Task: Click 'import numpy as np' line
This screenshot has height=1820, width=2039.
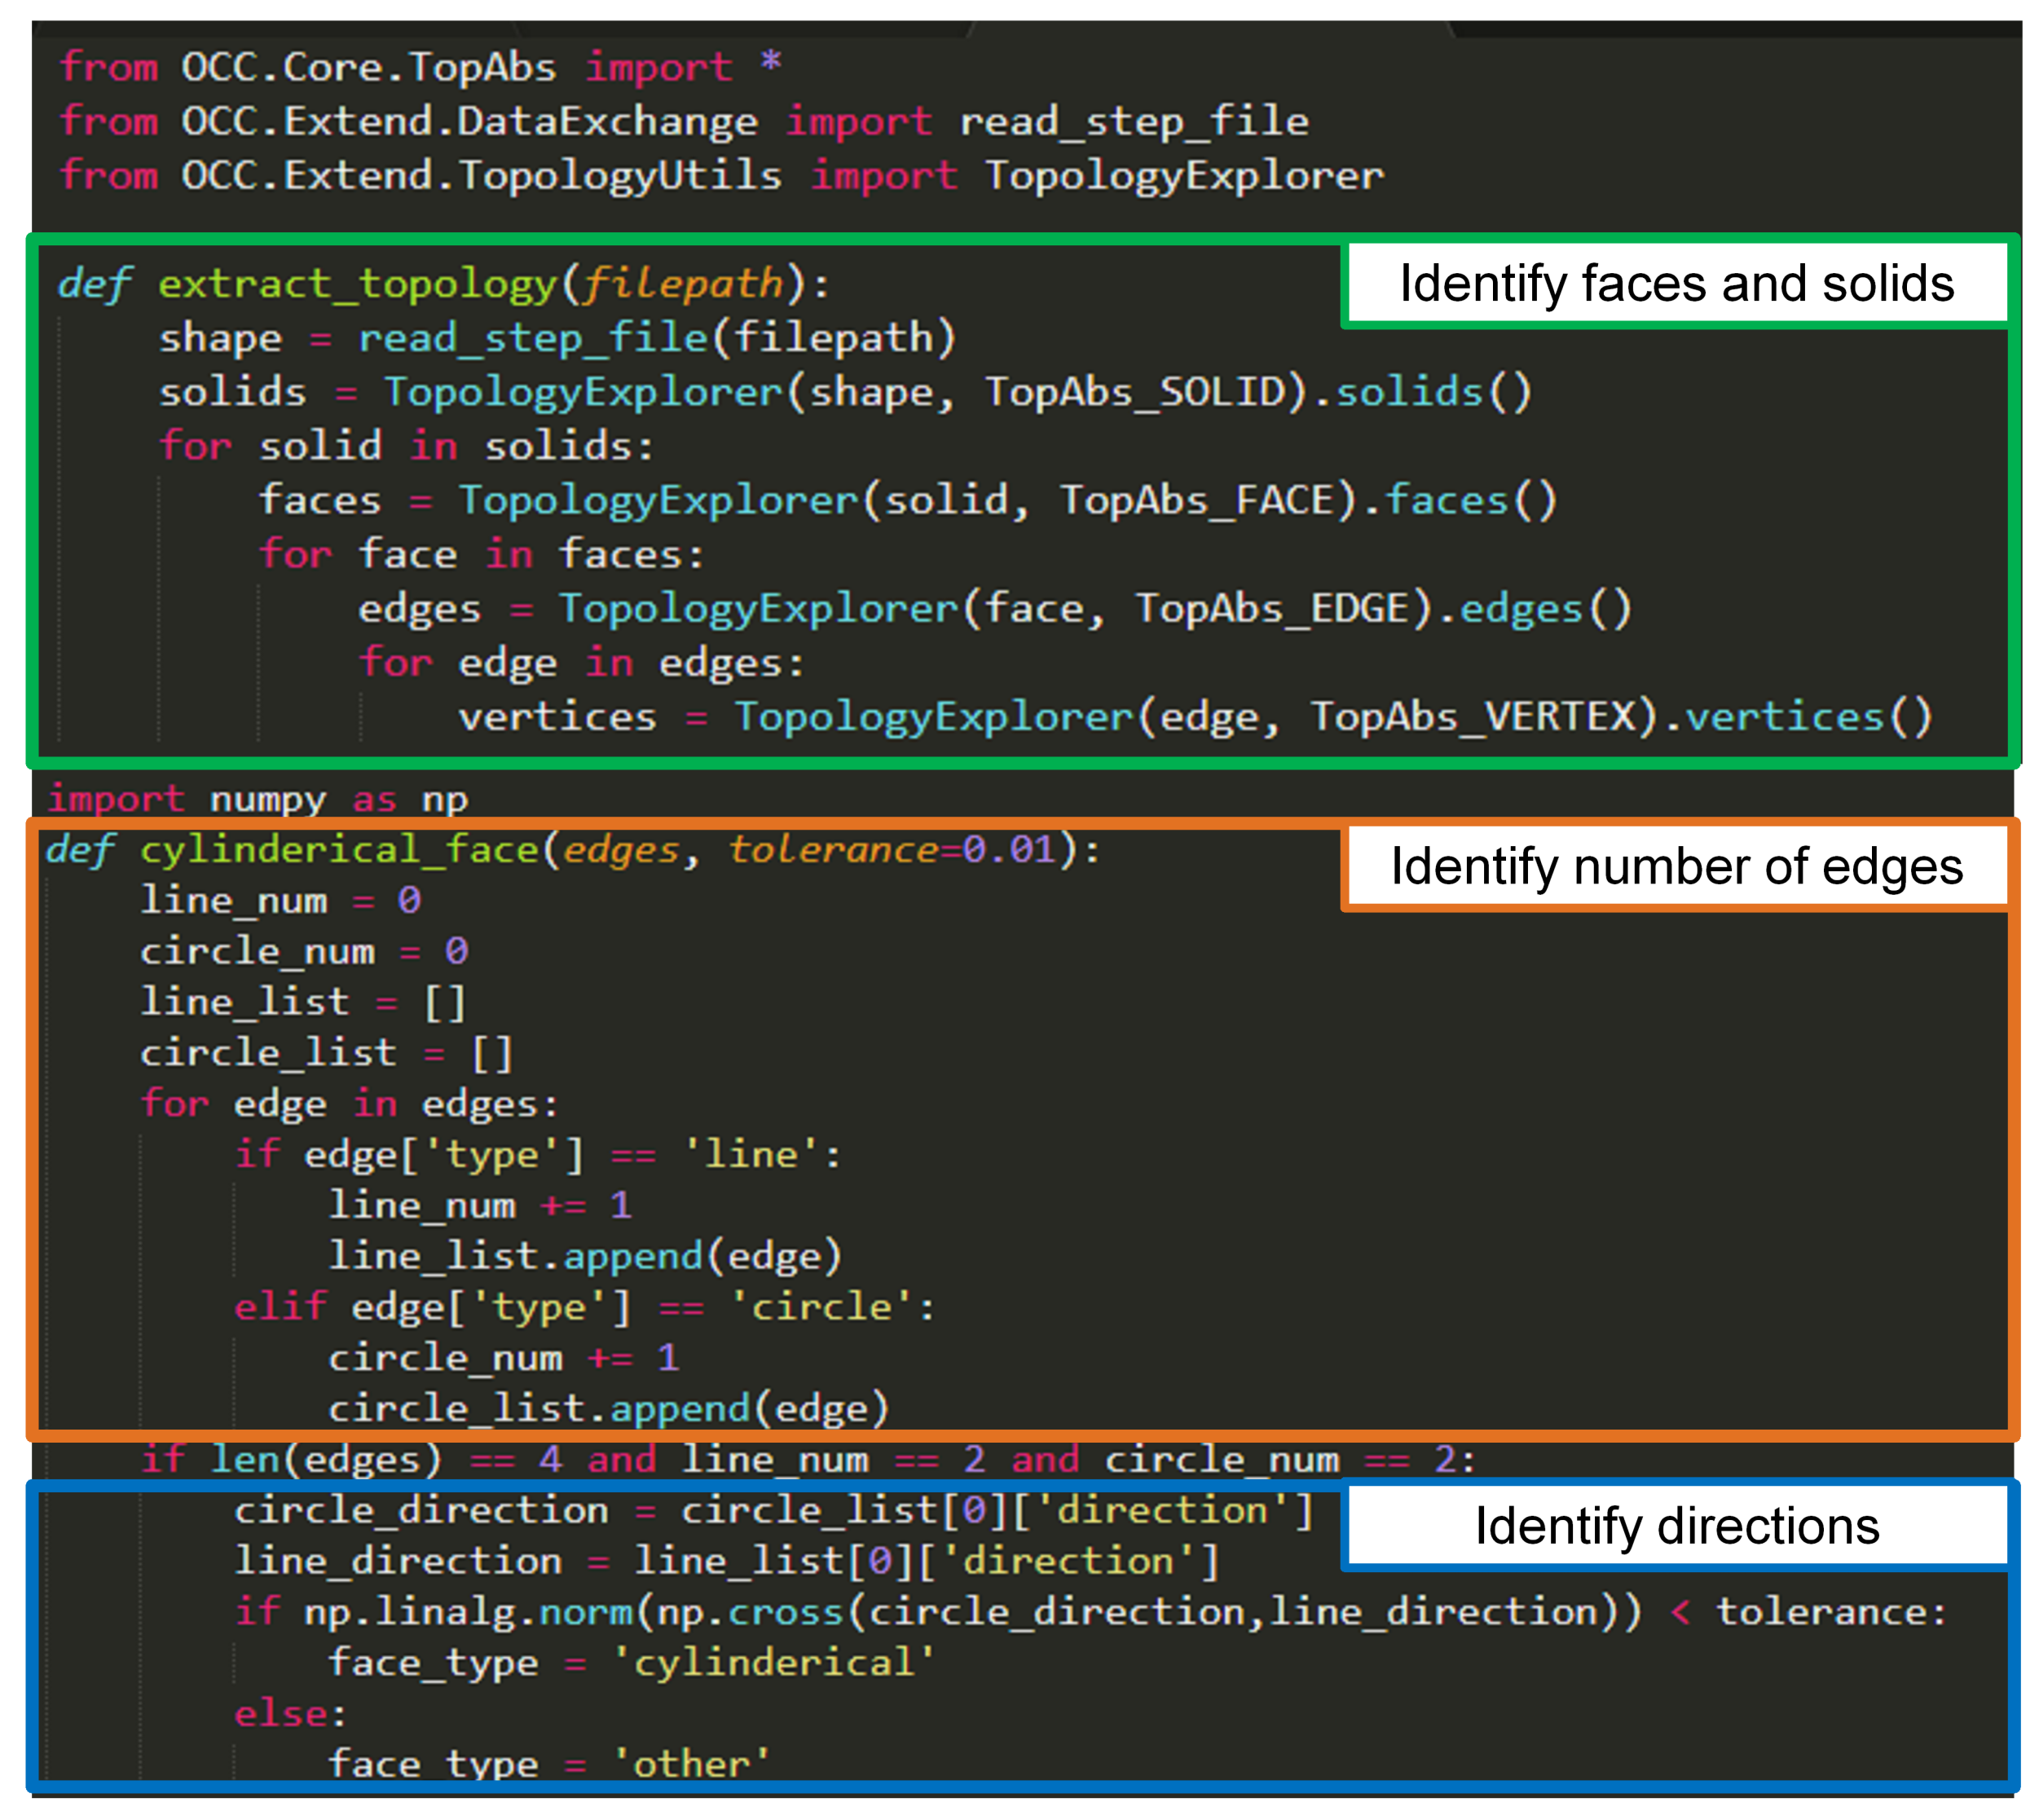Action: tap(258, 799)
